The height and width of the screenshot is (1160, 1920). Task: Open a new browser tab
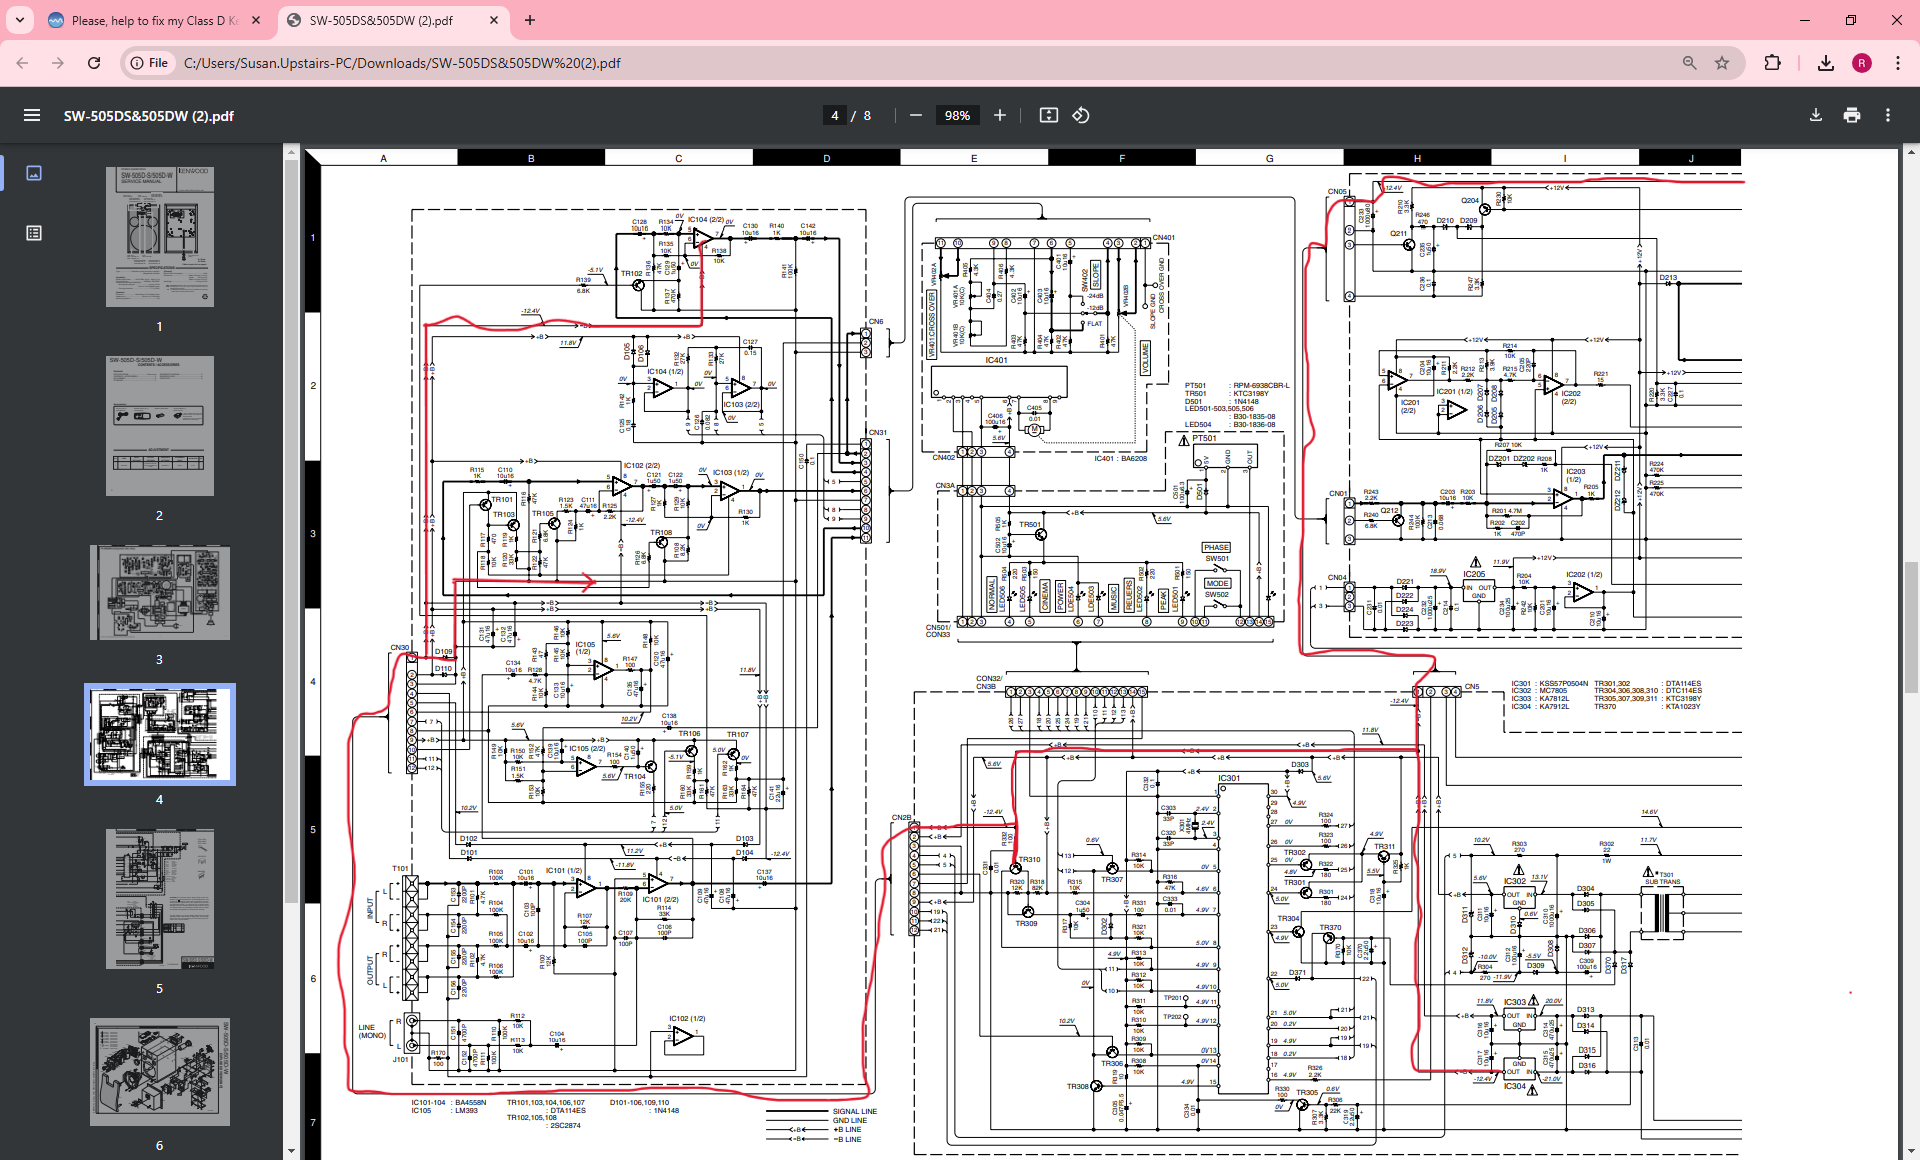[530, 20]
